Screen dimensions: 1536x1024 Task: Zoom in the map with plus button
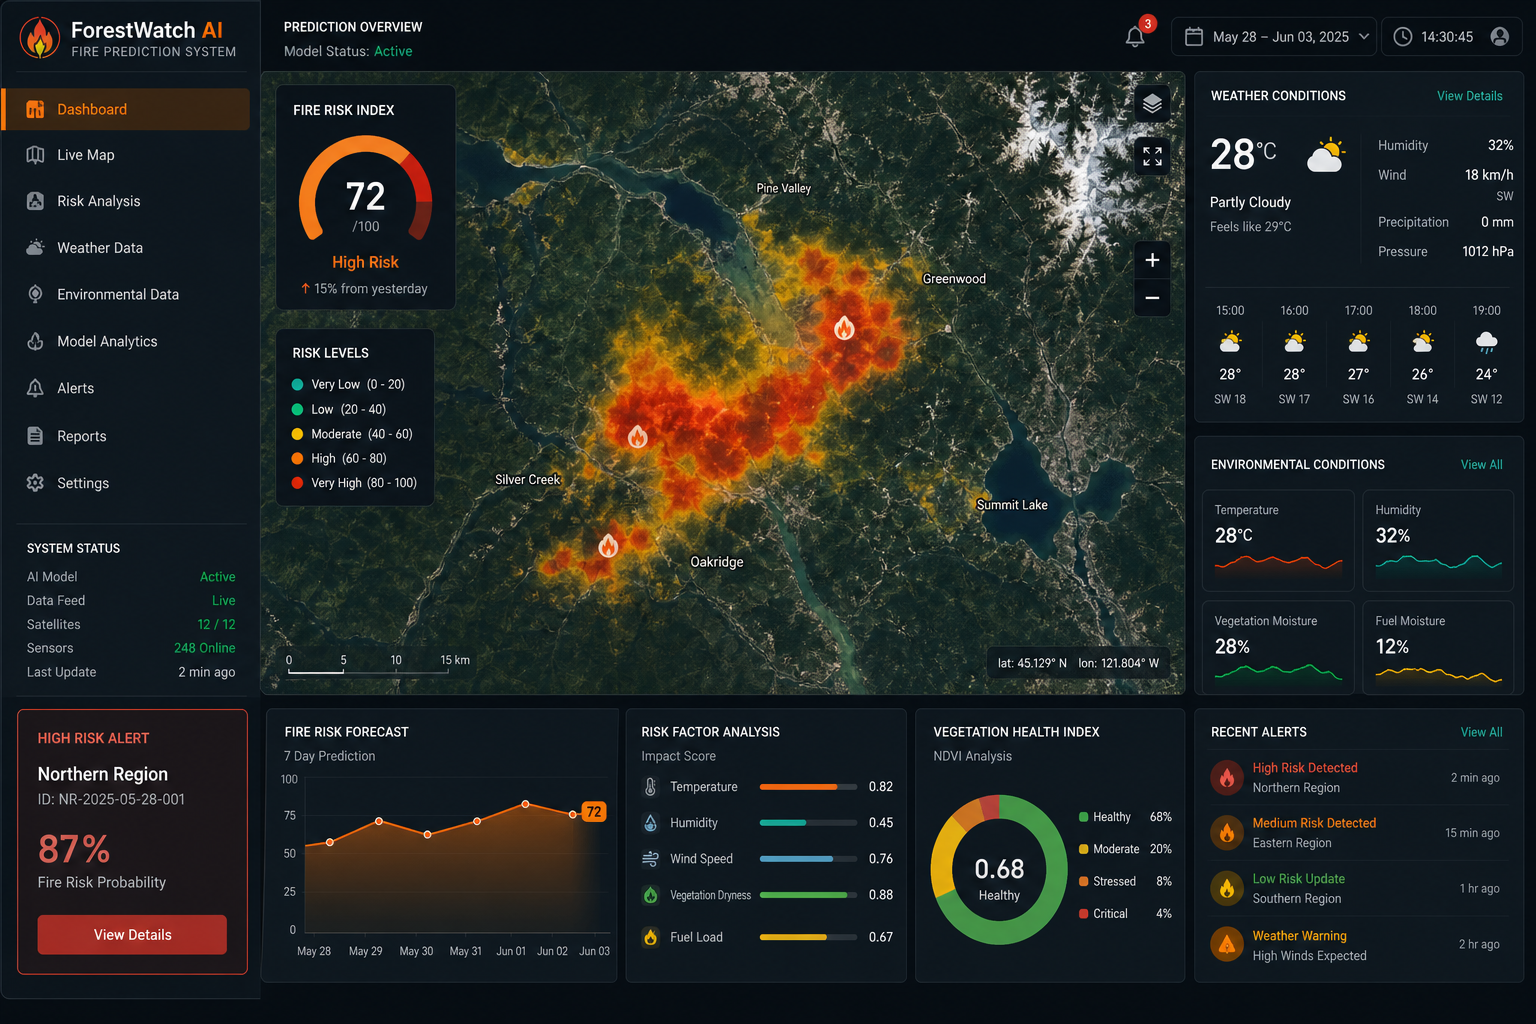(x=1152, y=260)
